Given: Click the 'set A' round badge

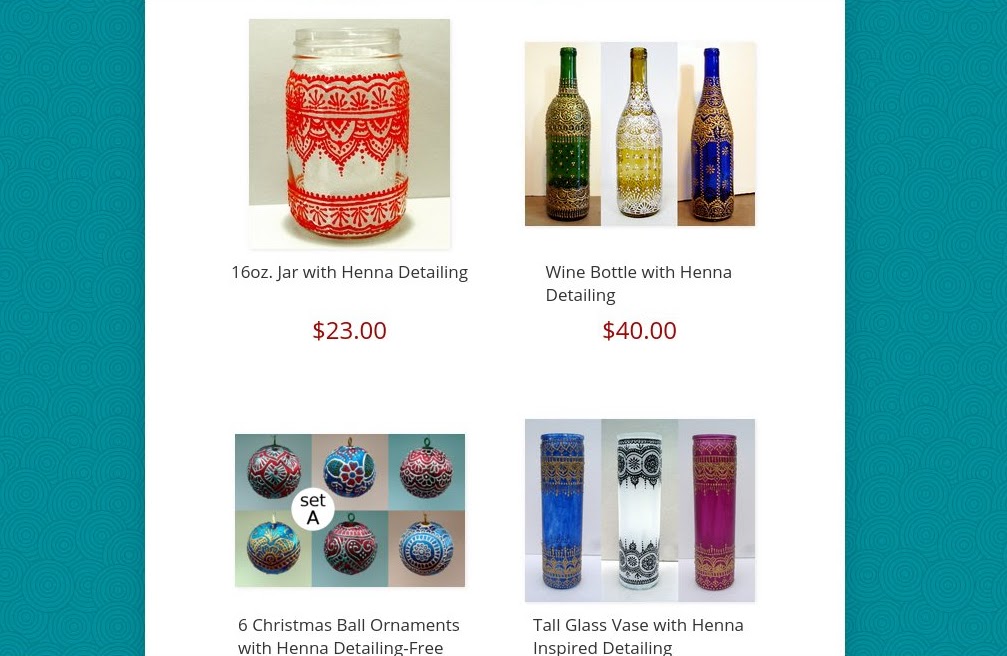Looking at the screenshot, I should click(313, 510).
